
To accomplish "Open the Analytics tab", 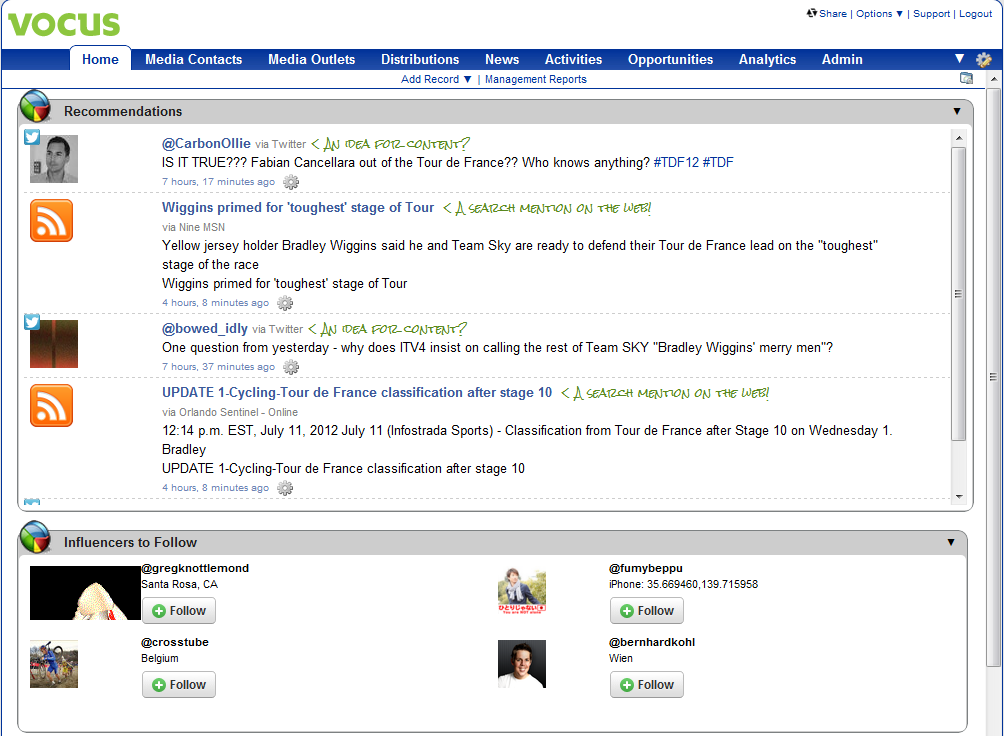I will point(767,60).
